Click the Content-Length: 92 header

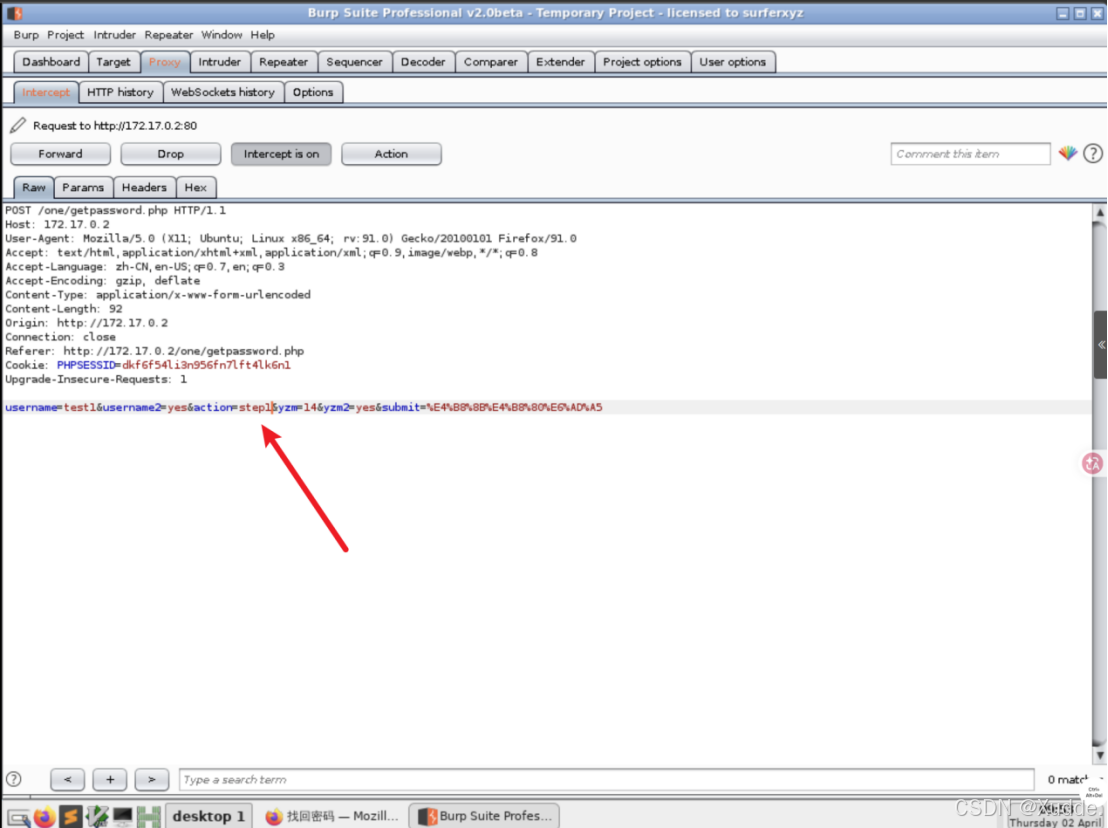click(64, 309)
